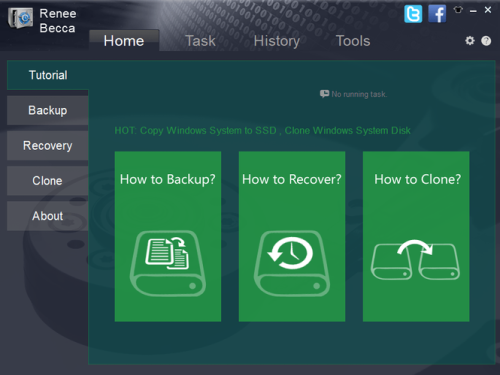The image size is (500, 375).
Task: Select the Tutorial sidebar item
Action: tap(48, 75)
